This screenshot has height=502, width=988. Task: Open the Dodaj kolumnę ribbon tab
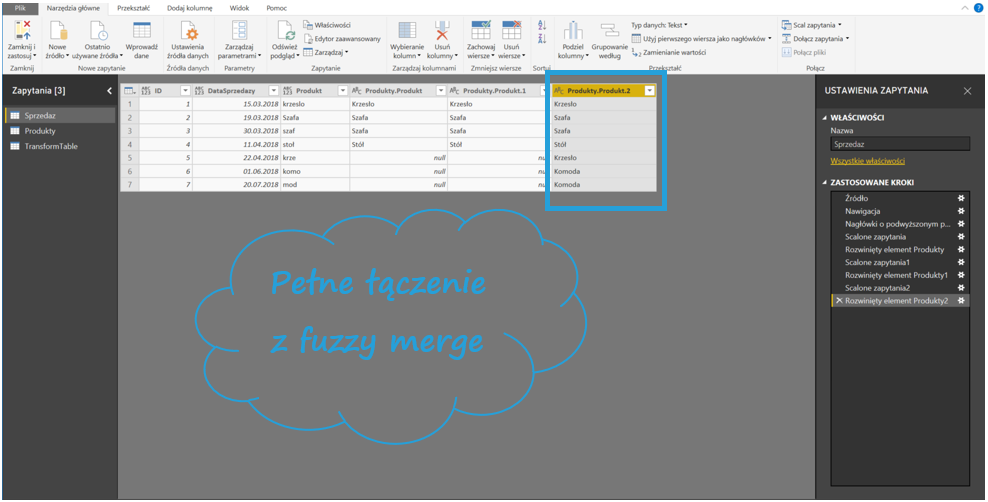coord(189,7)
